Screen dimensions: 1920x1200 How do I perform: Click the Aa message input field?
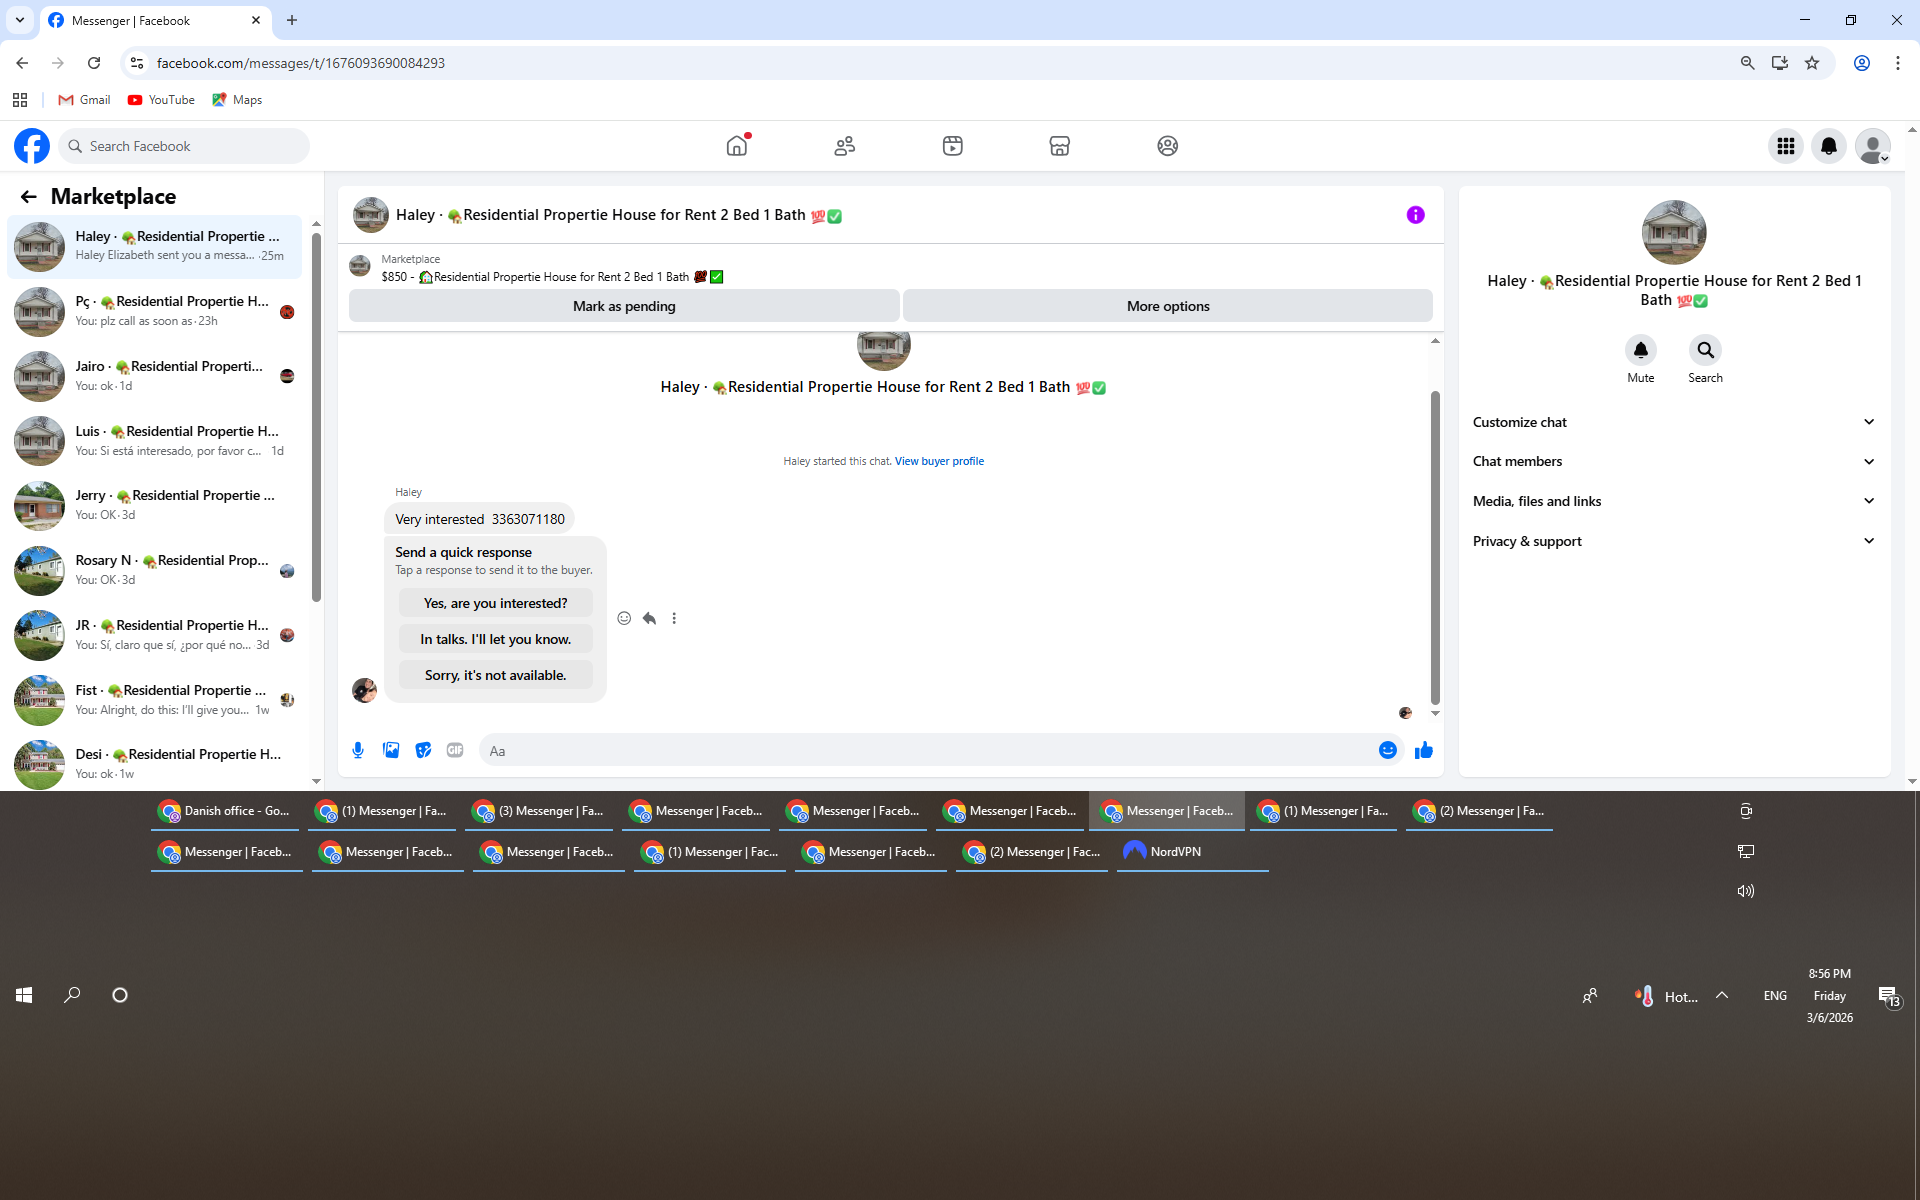(925, 751)
